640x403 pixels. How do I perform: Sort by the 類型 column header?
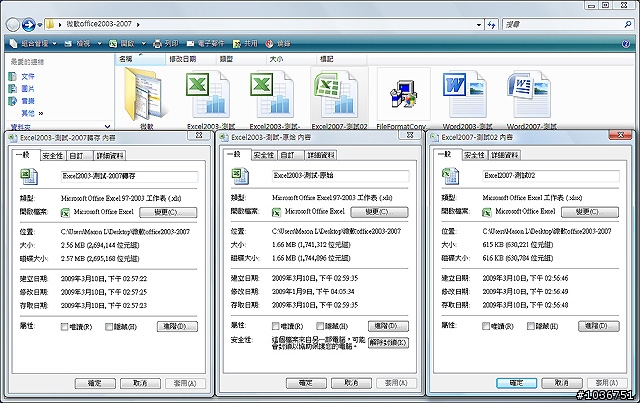click(241, 59)
